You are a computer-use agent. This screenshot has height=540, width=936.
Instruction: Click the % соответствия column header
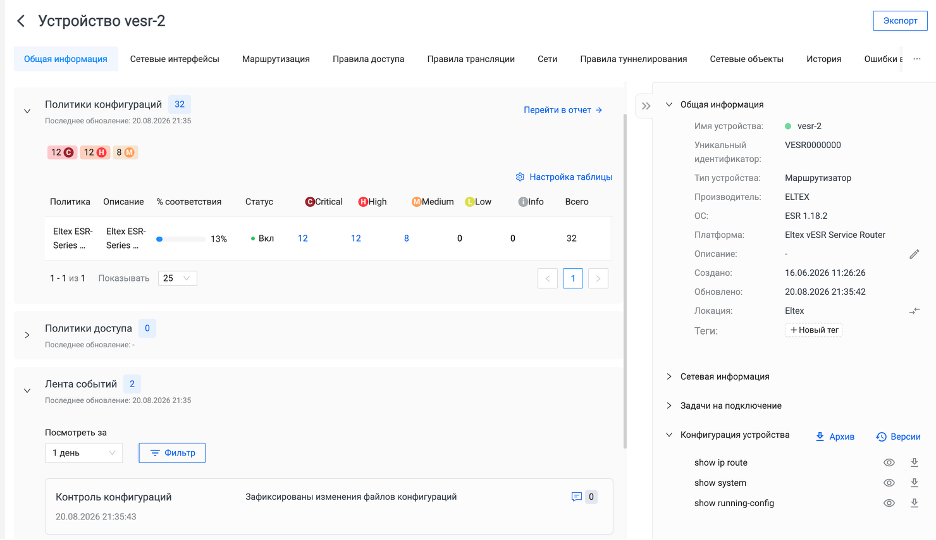[x=189, y=202]
